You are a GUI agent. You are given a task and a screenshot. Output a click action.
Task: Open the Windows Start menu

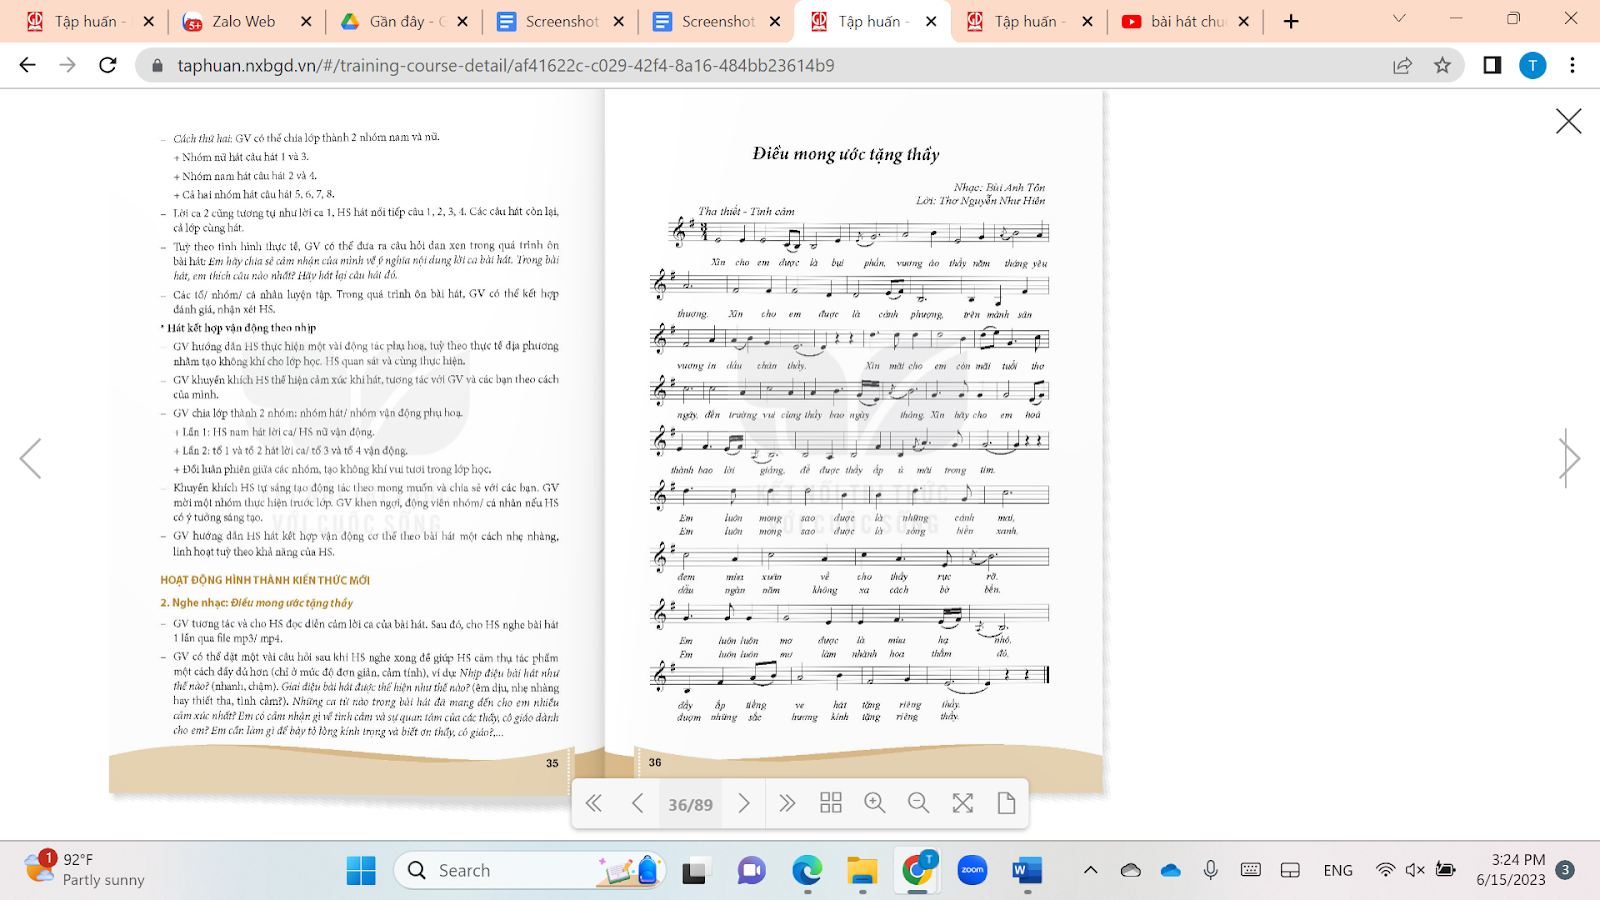pyautogui.click(x=361, y=870)
